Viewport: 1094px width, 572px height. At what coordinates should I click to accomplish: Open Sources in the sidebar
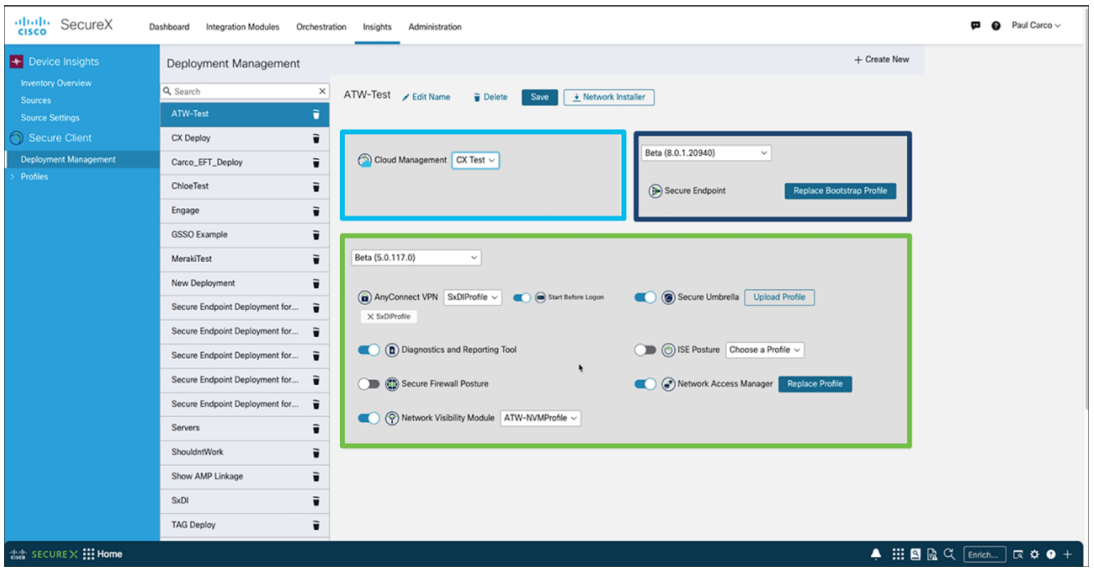coord(36,100)
